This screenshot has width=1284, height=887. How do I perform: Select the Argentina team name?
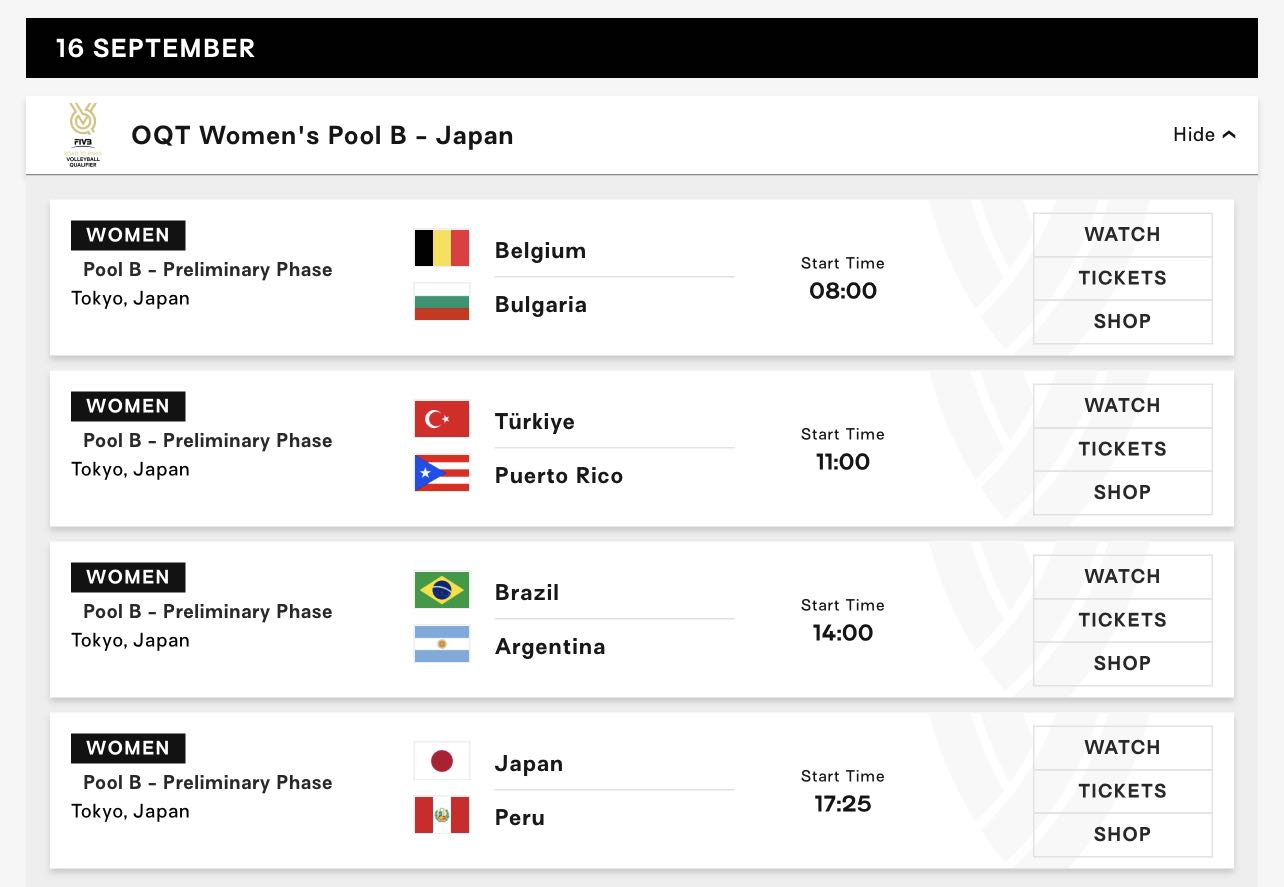click(550, 646)
